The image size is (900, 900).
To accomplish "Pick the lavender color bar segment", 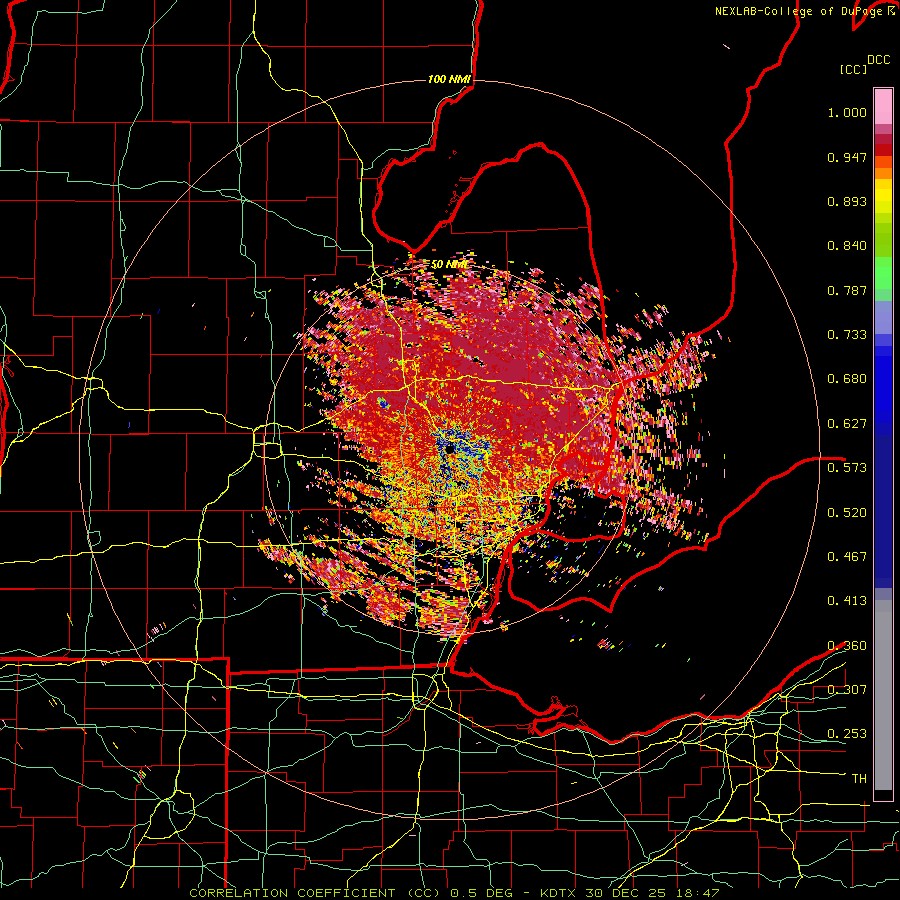I will coord(883,317).
